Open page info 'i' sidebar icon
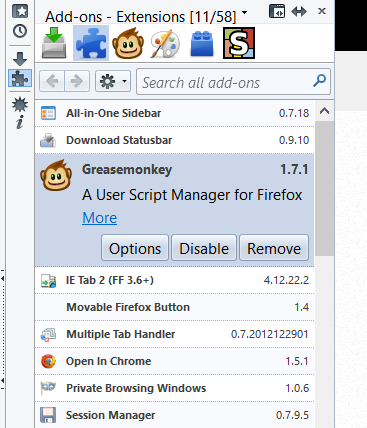Image resolution: width=367 pixels, height=428 pixels. click(x=20, y=122)
